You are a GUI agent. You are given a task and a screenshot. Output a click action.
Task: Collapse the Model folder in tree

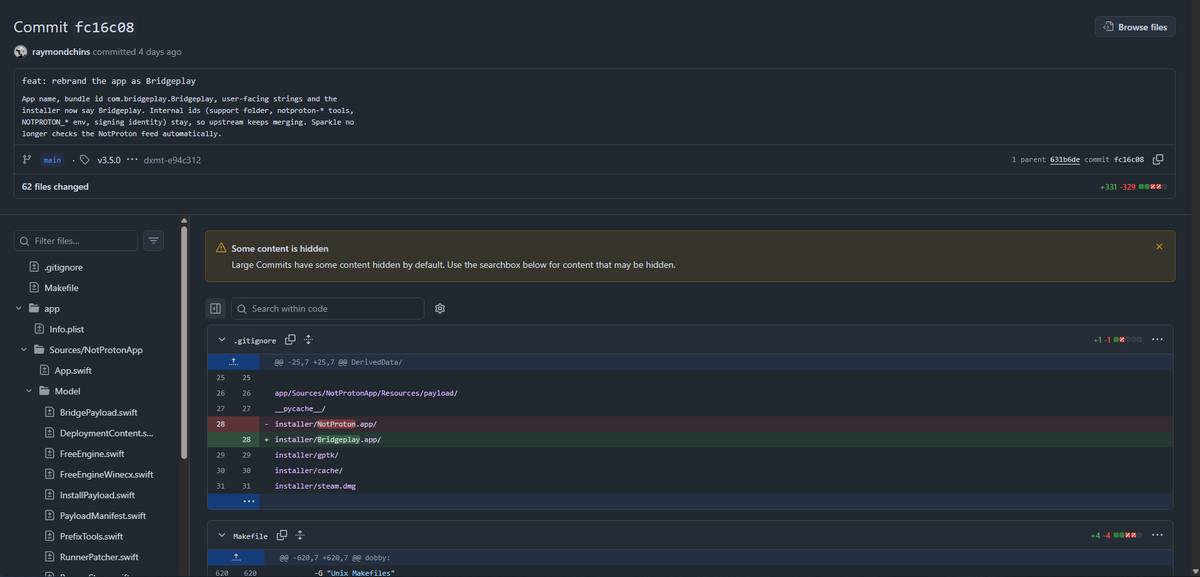click(x=29, y=391)
